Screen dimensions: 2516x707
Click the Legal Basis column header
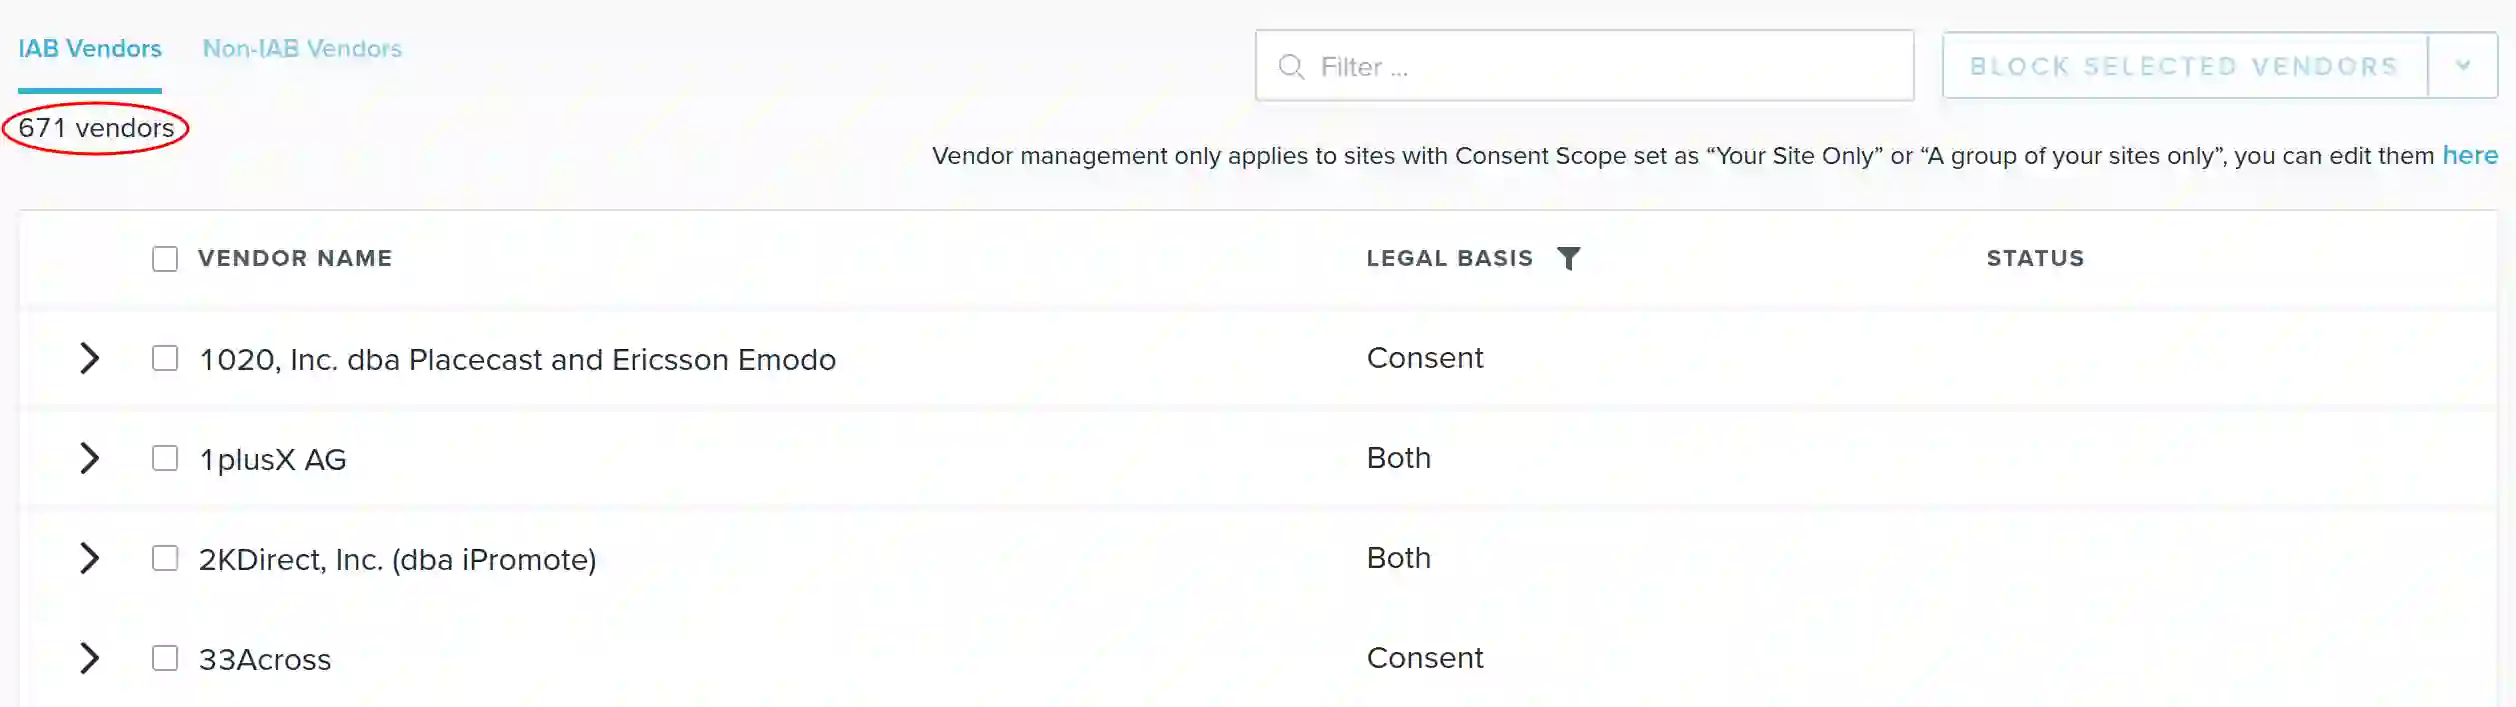tap(1449, 258)
